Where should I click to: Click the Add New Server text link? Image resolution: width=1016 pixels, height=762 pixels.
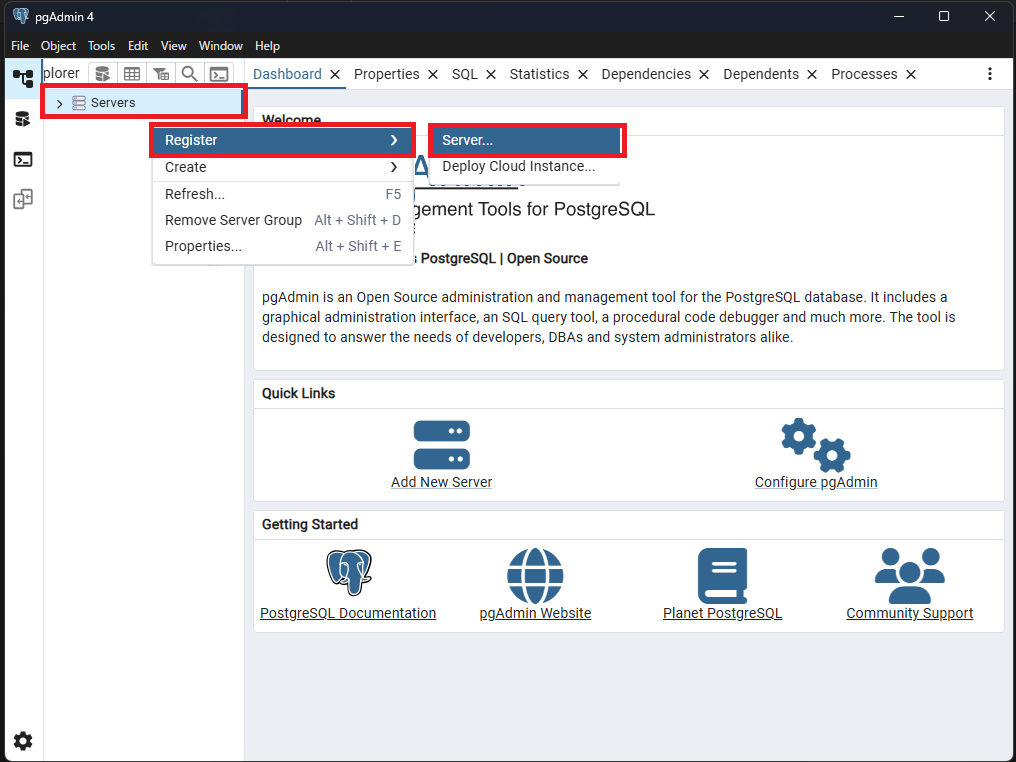[442, 482]
